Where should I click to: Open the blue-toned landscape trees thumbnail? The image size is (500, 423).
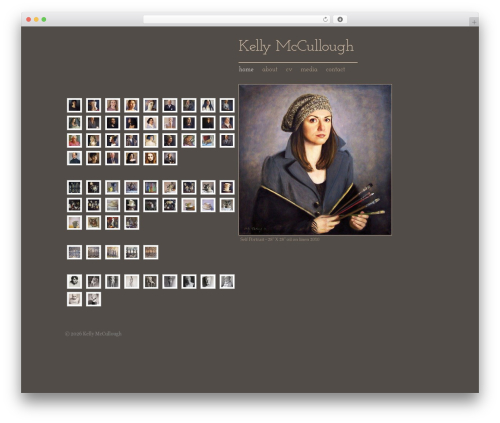pos(74,252)
